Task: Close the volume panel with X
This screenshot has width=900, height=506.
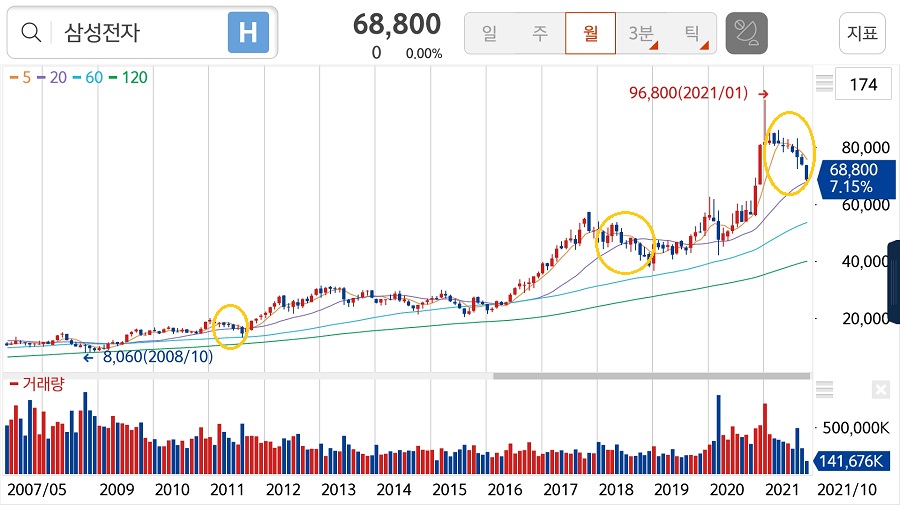Action: point(880,390)
